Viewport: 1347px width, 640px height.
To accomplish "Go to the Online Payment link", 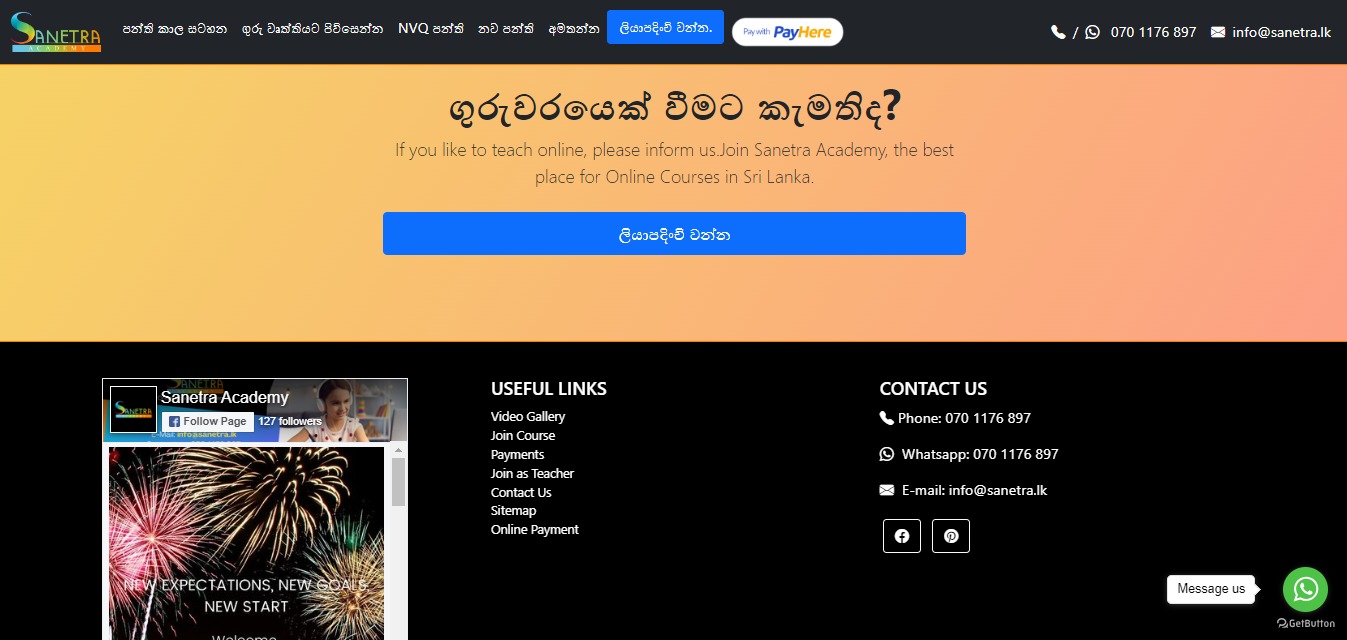I will click(535, 530).
